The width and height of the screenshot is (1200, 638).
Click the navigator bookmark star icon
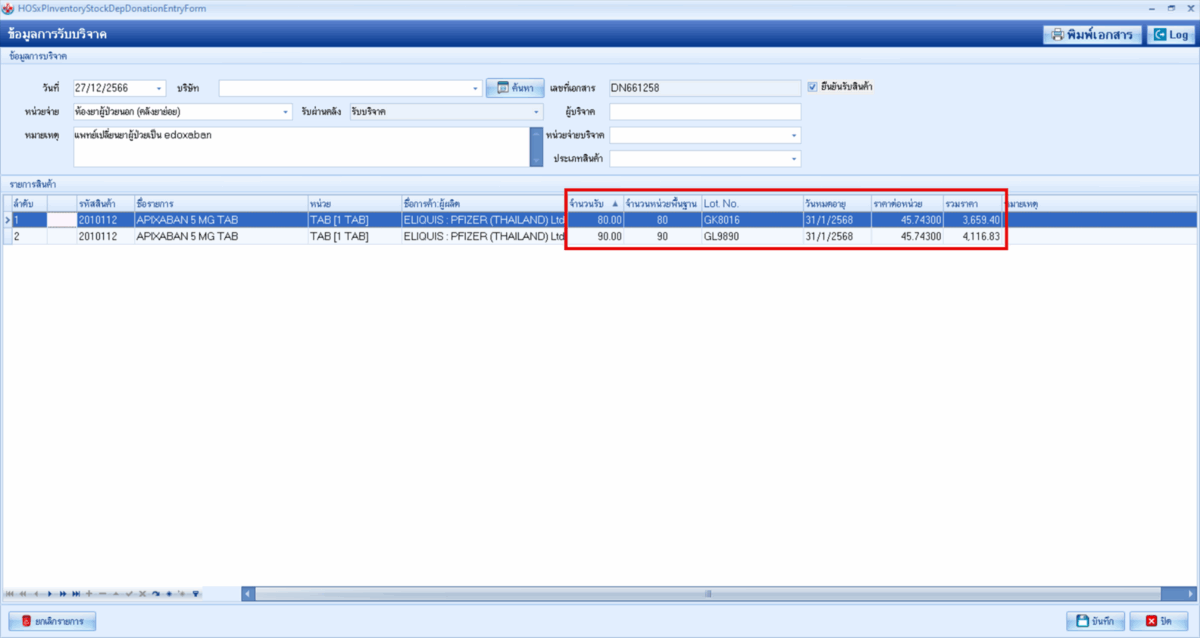tap(169, 594)
